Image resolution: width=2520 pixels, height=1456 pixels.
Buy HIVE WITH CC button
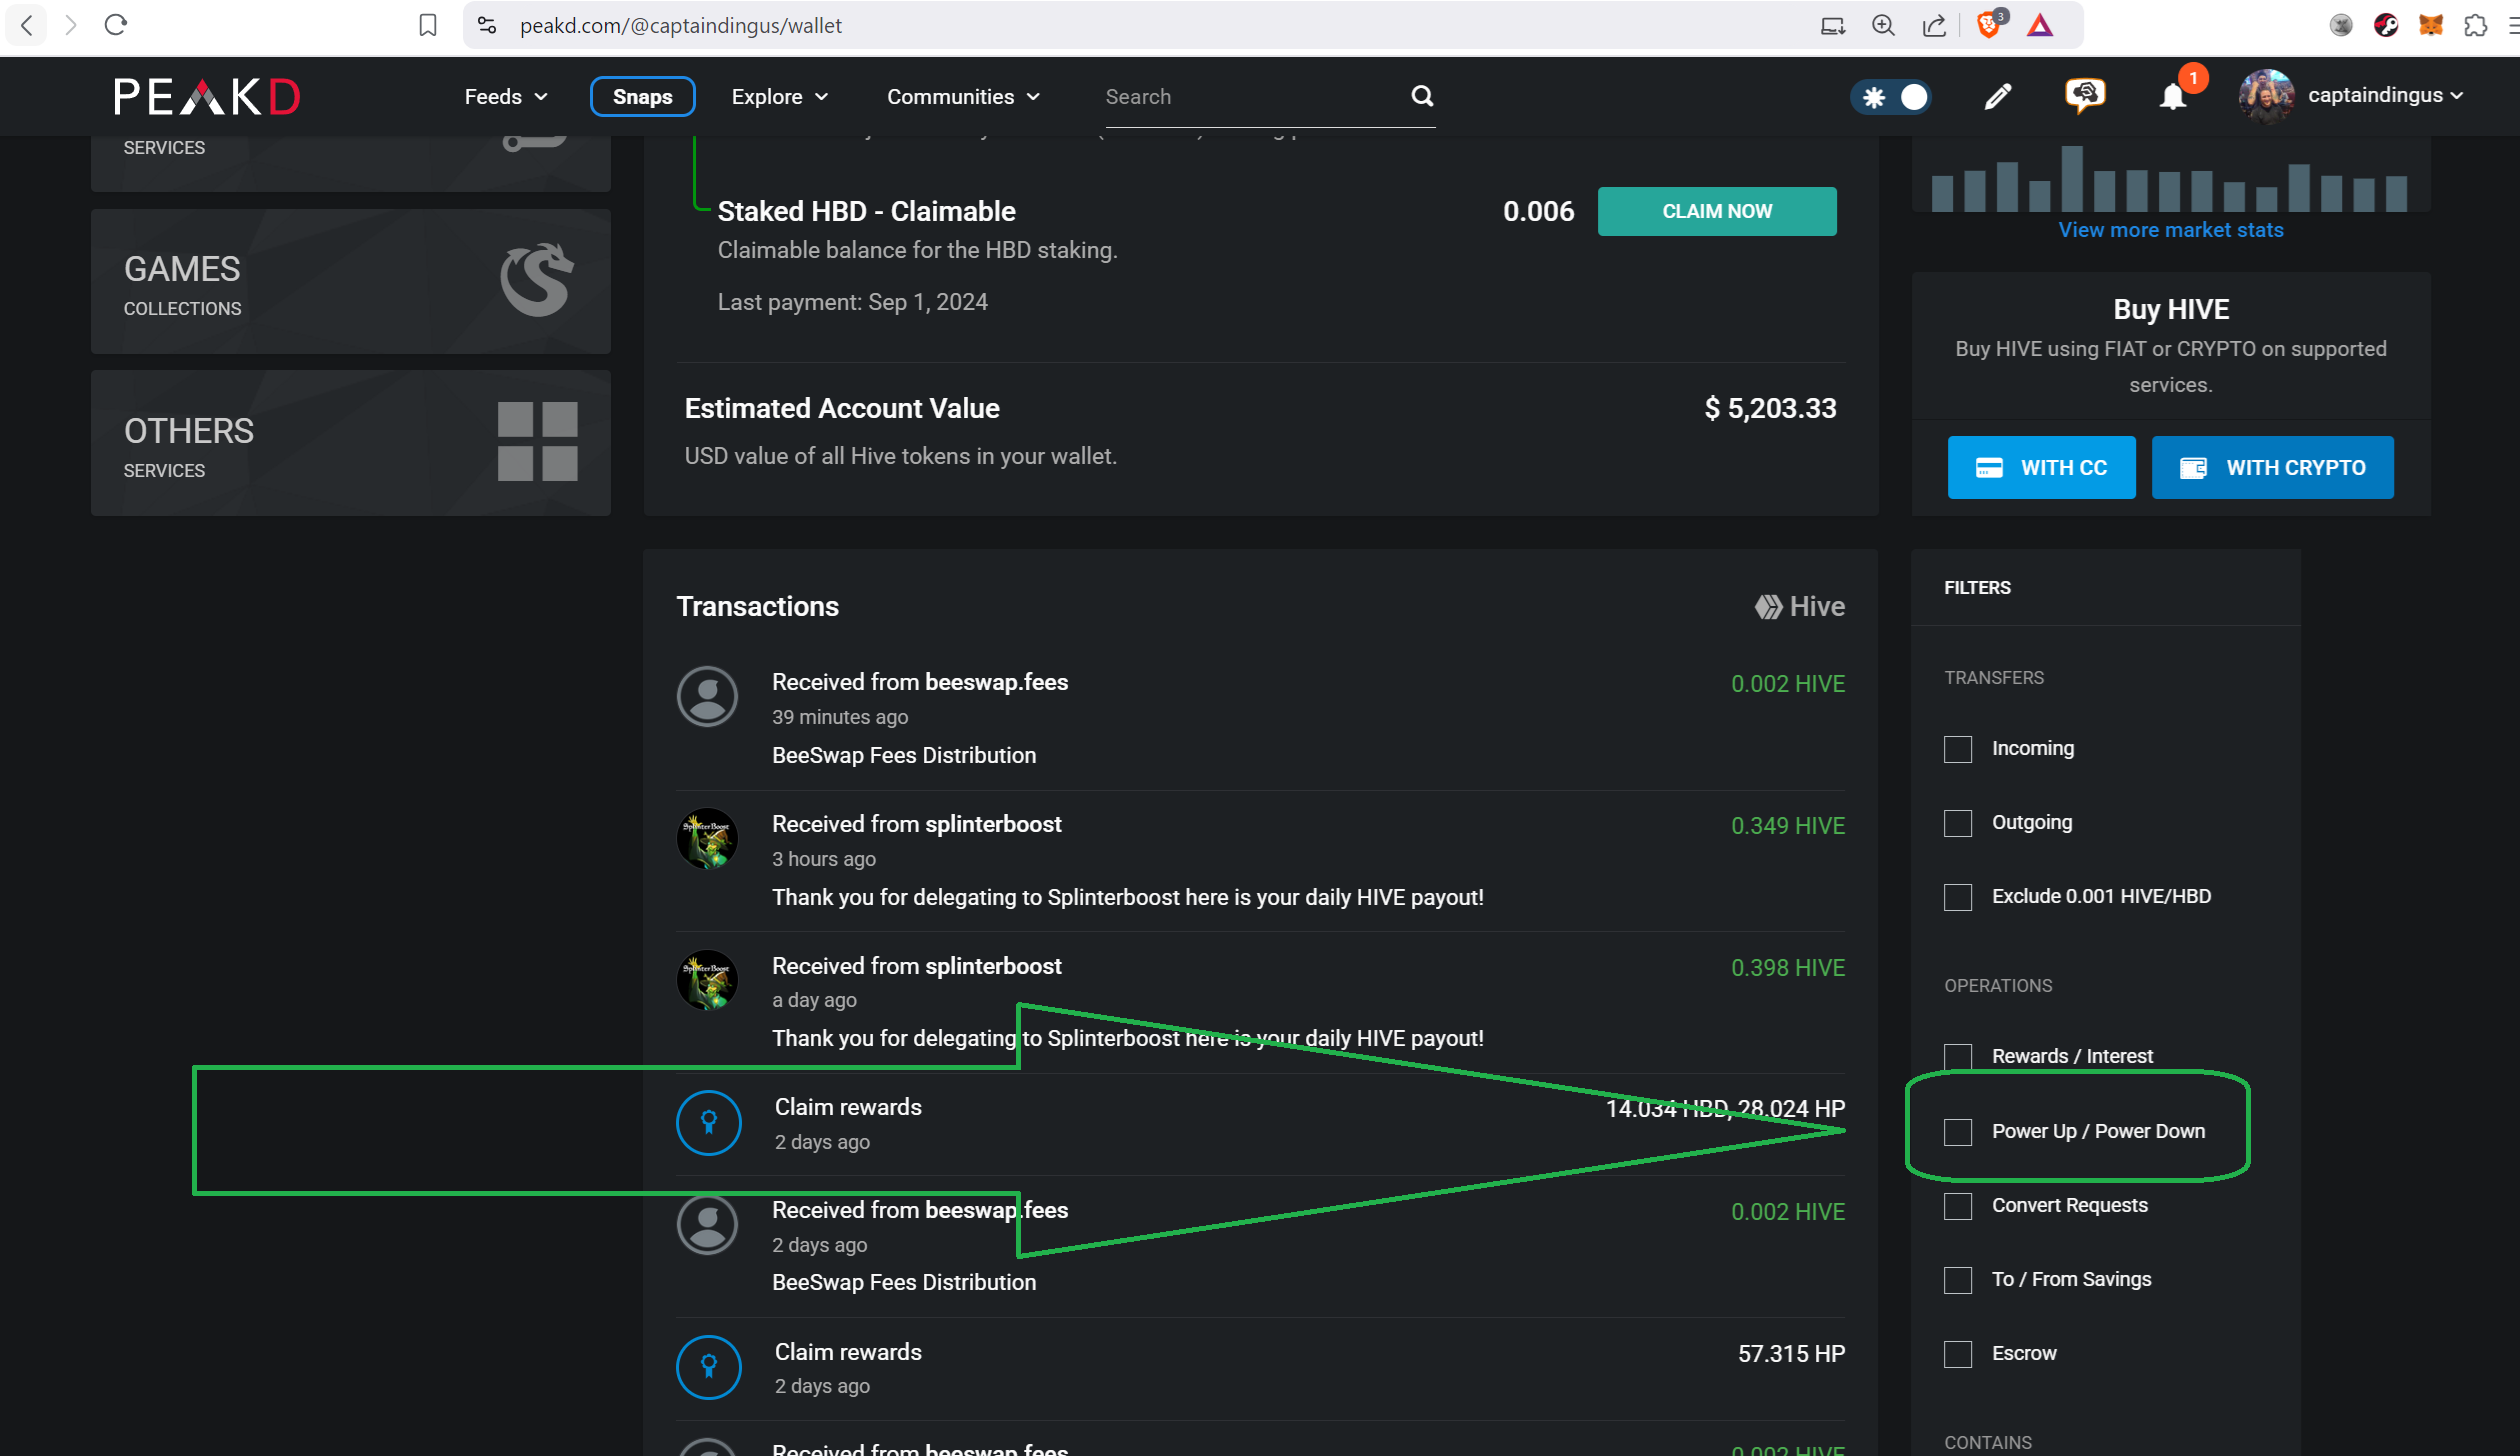coord(2041,467)
